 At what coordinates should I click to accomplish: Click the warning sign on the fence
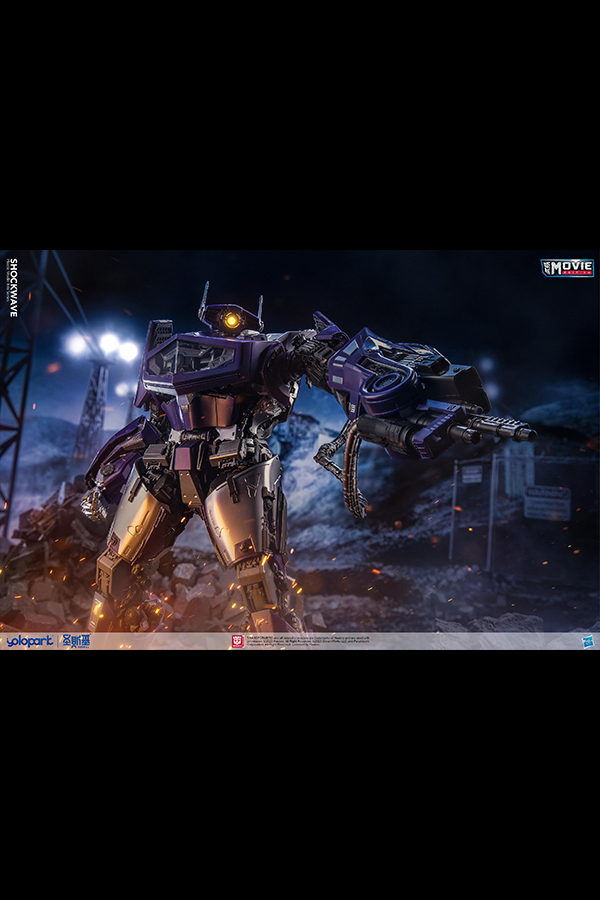546,502
